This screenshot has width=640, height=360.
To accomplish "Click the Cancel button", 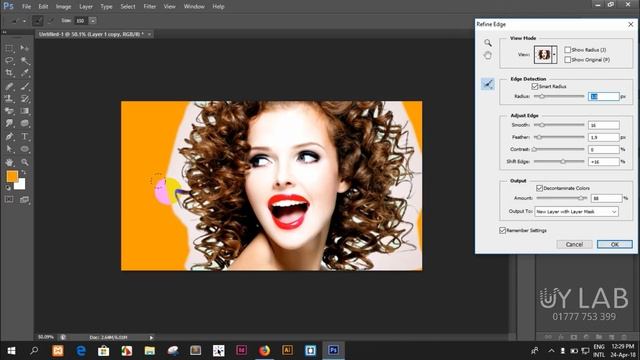I will (x=574, y=244).
